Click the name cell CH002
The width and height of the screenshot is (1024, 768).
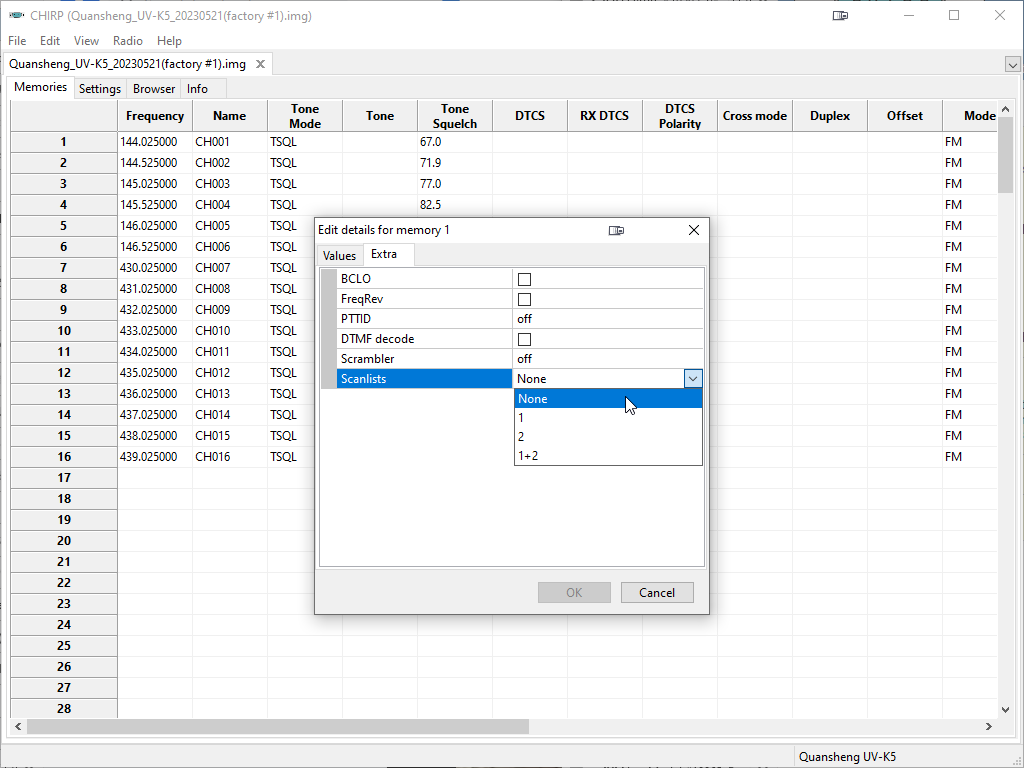[230, 163]
